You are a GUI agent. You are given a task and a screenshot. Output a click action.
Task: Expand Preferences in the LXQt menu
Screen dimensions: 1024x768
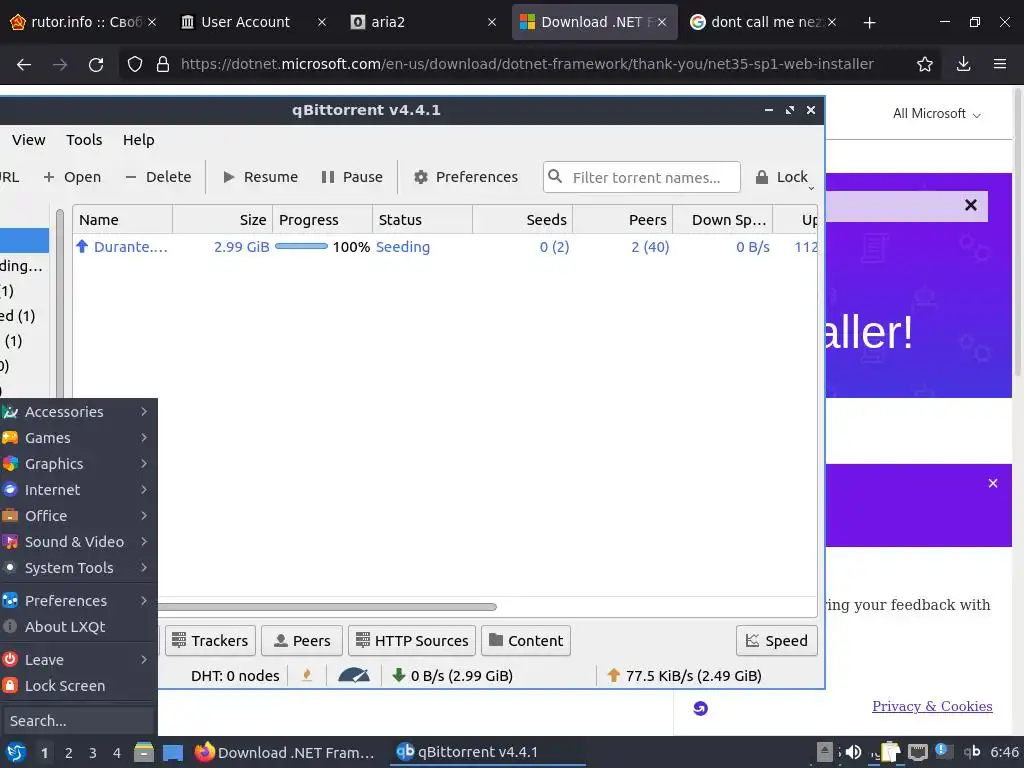[77, 601]
